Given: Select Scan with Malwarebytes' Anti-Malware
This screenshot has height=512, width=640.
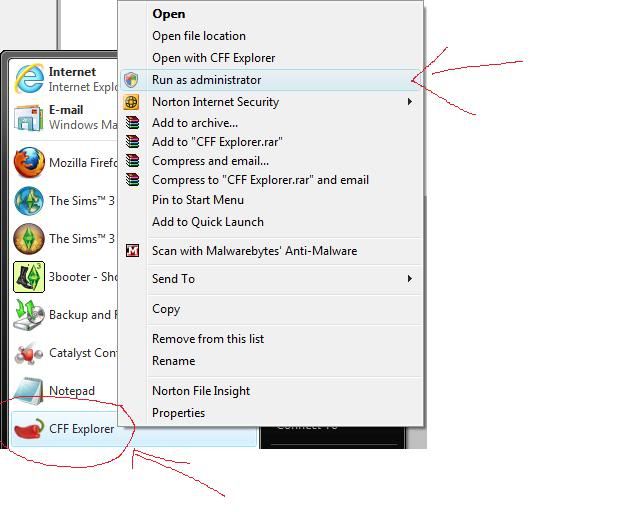Looking at the screenshot, I should pos(255,251).
